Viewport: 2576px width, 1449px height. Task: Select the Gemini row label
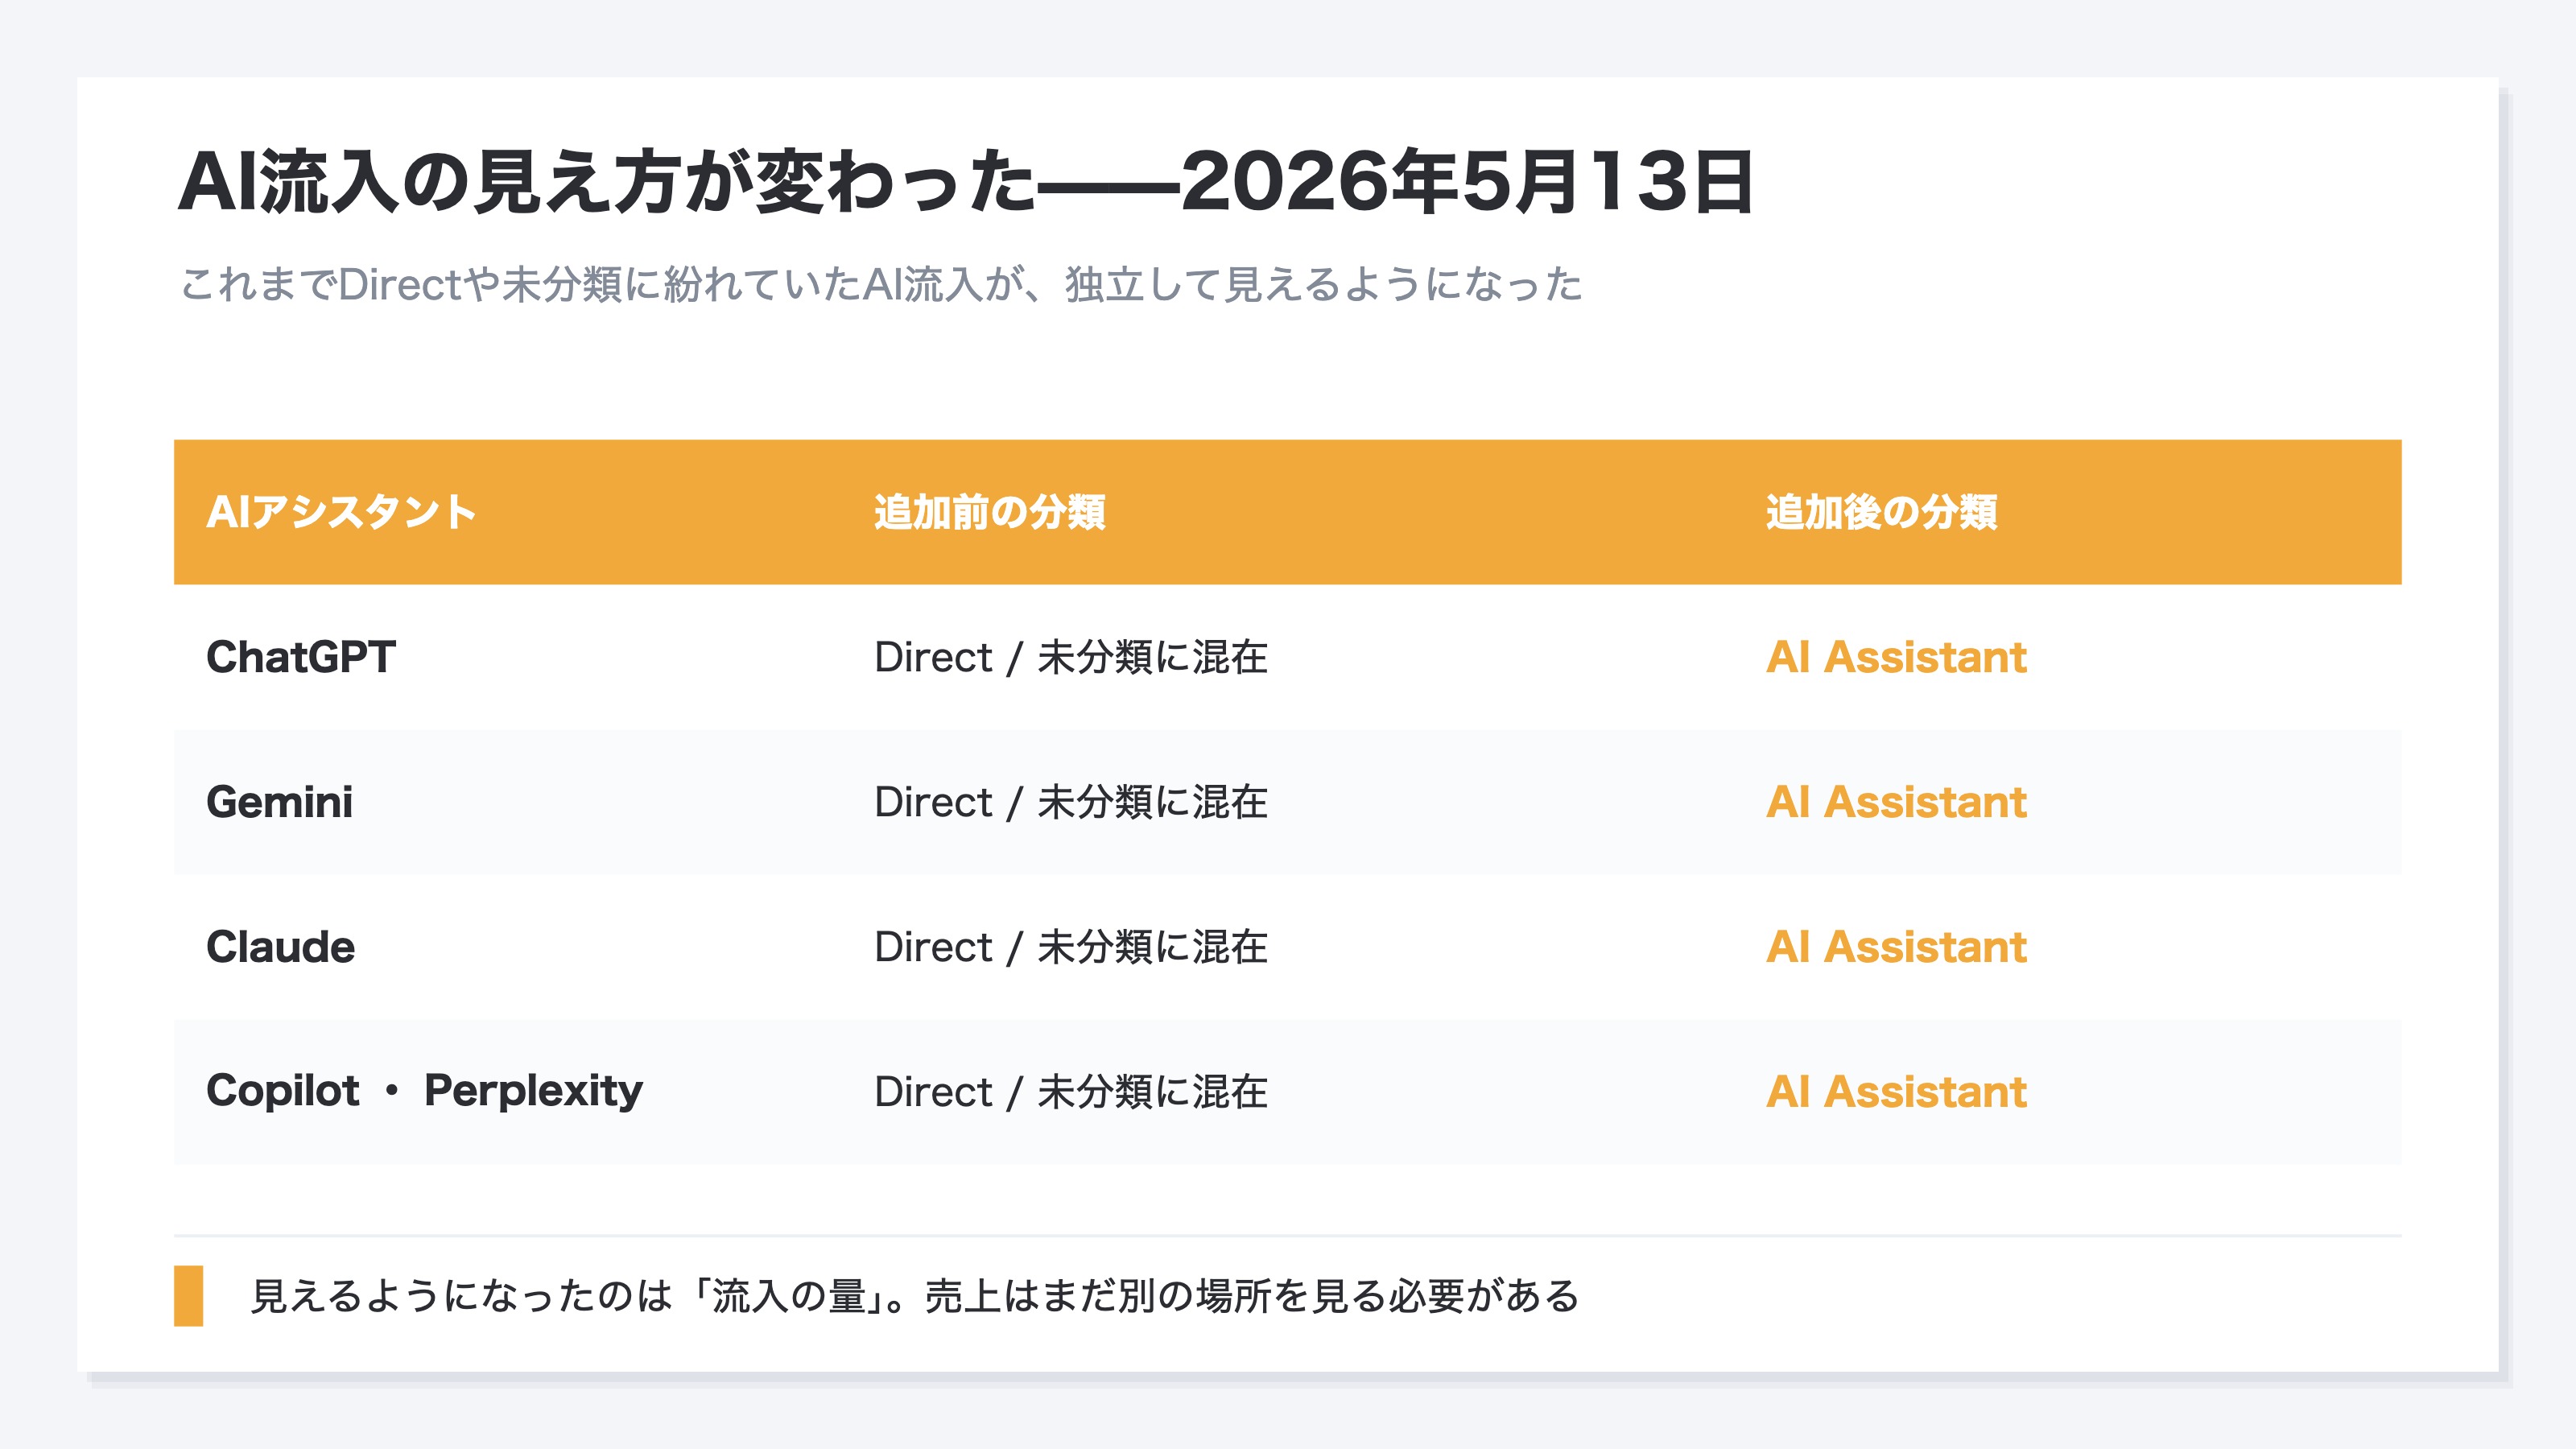279,802
